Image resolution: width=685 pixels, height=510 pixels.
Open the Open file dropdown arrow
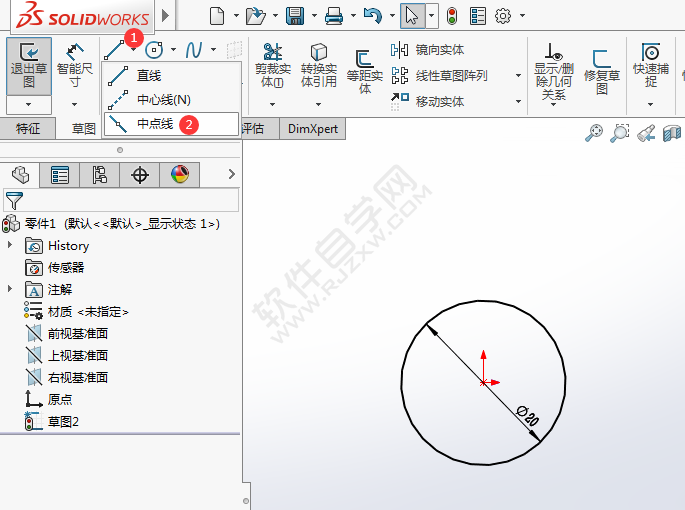coord(275,16)
